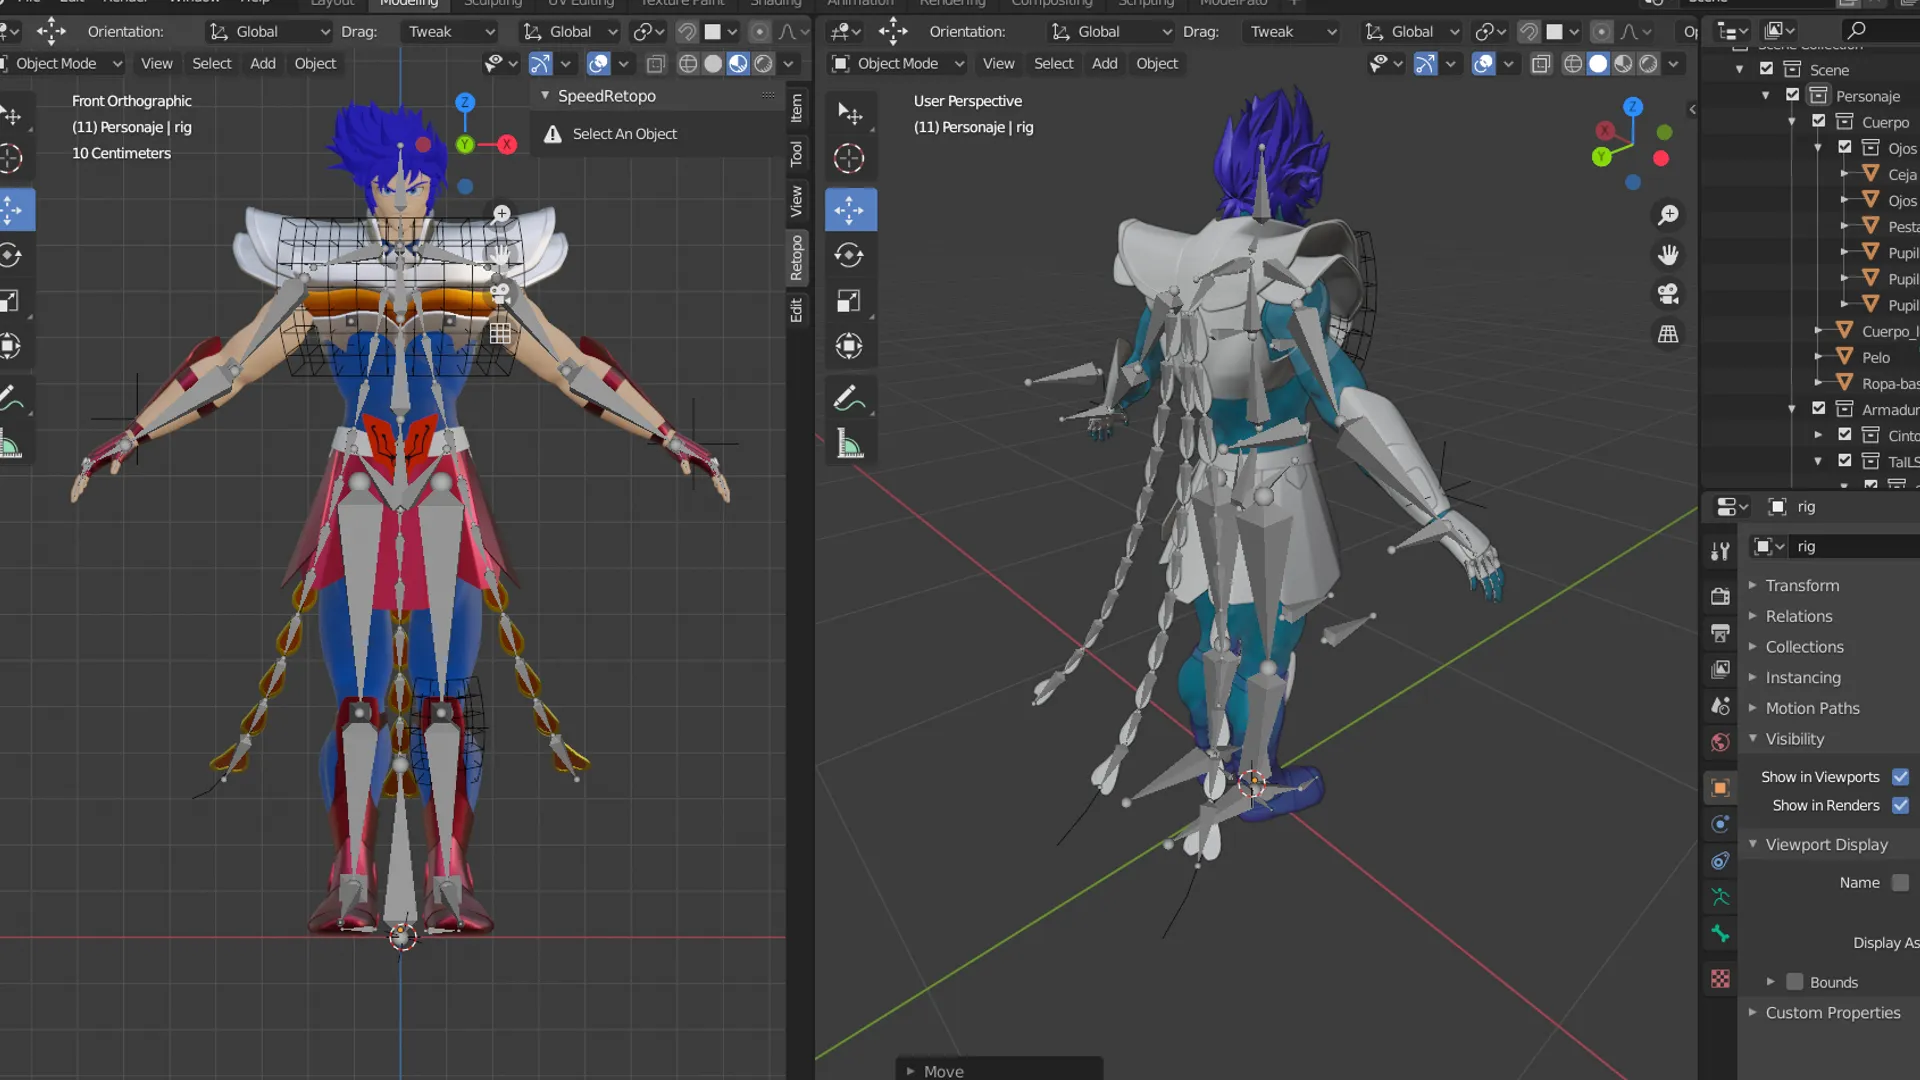
Task: Enable the Bounds checkbox
Action: (1795, 982)
